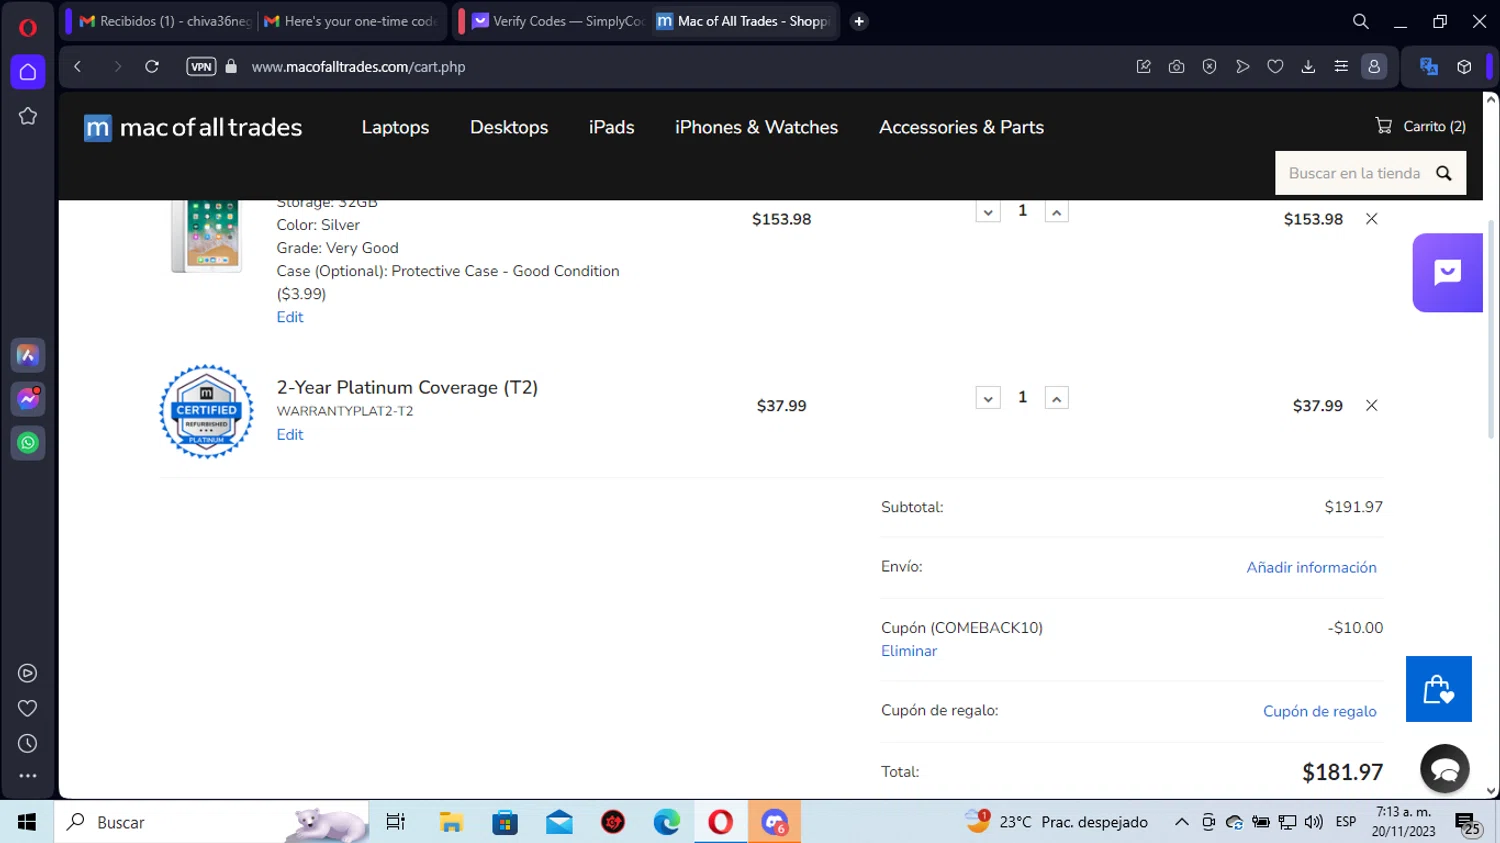Open sidebar three-dot setup menu
This screenshot has height=843, width=1500.
(x=28, y=776)
